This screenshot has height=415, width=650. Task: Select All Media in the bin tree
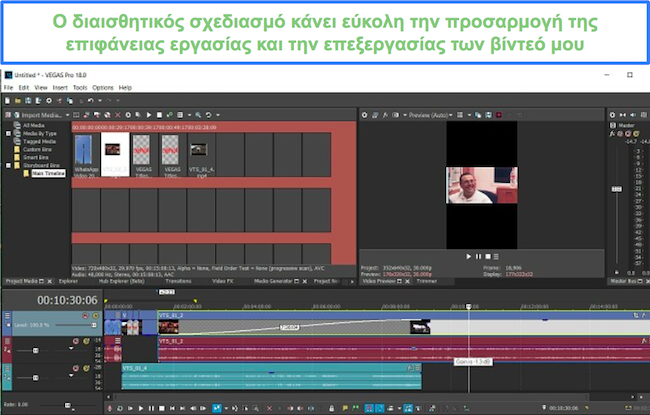(x=33, y=125)
